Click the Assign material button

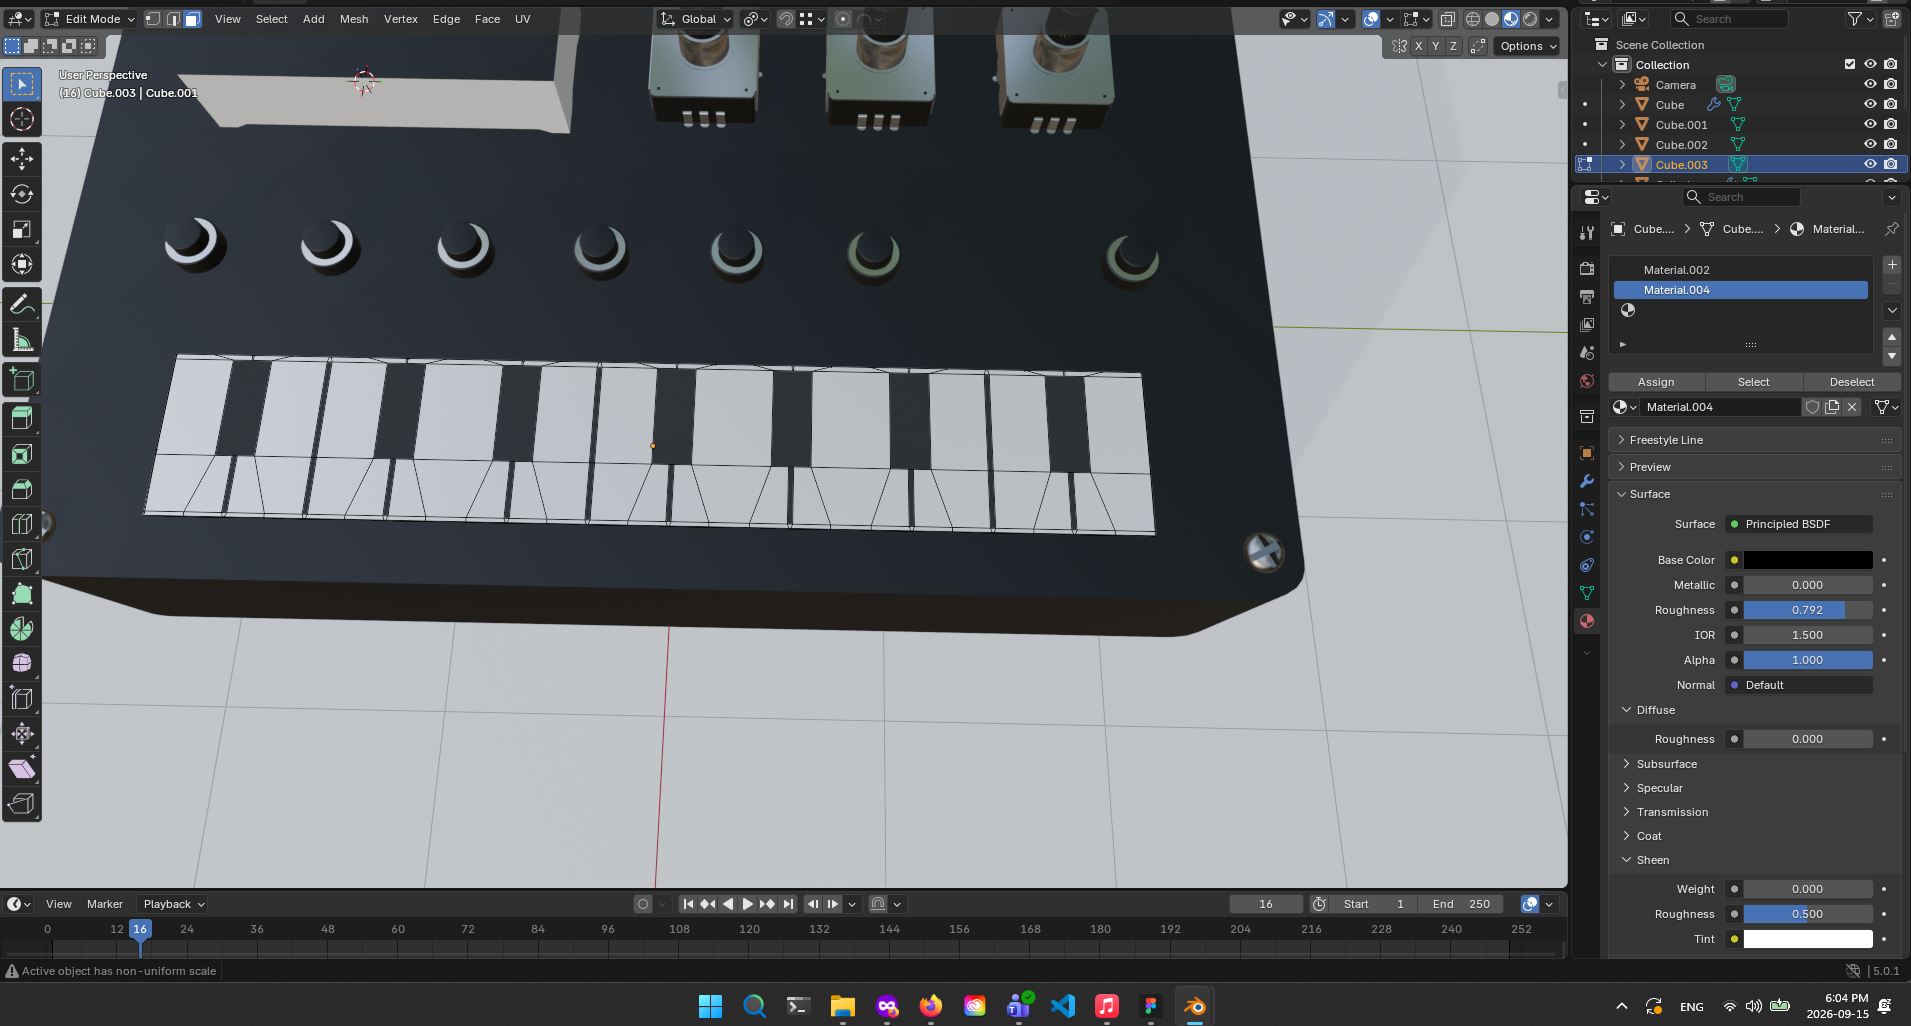(x=1656, y=382)
